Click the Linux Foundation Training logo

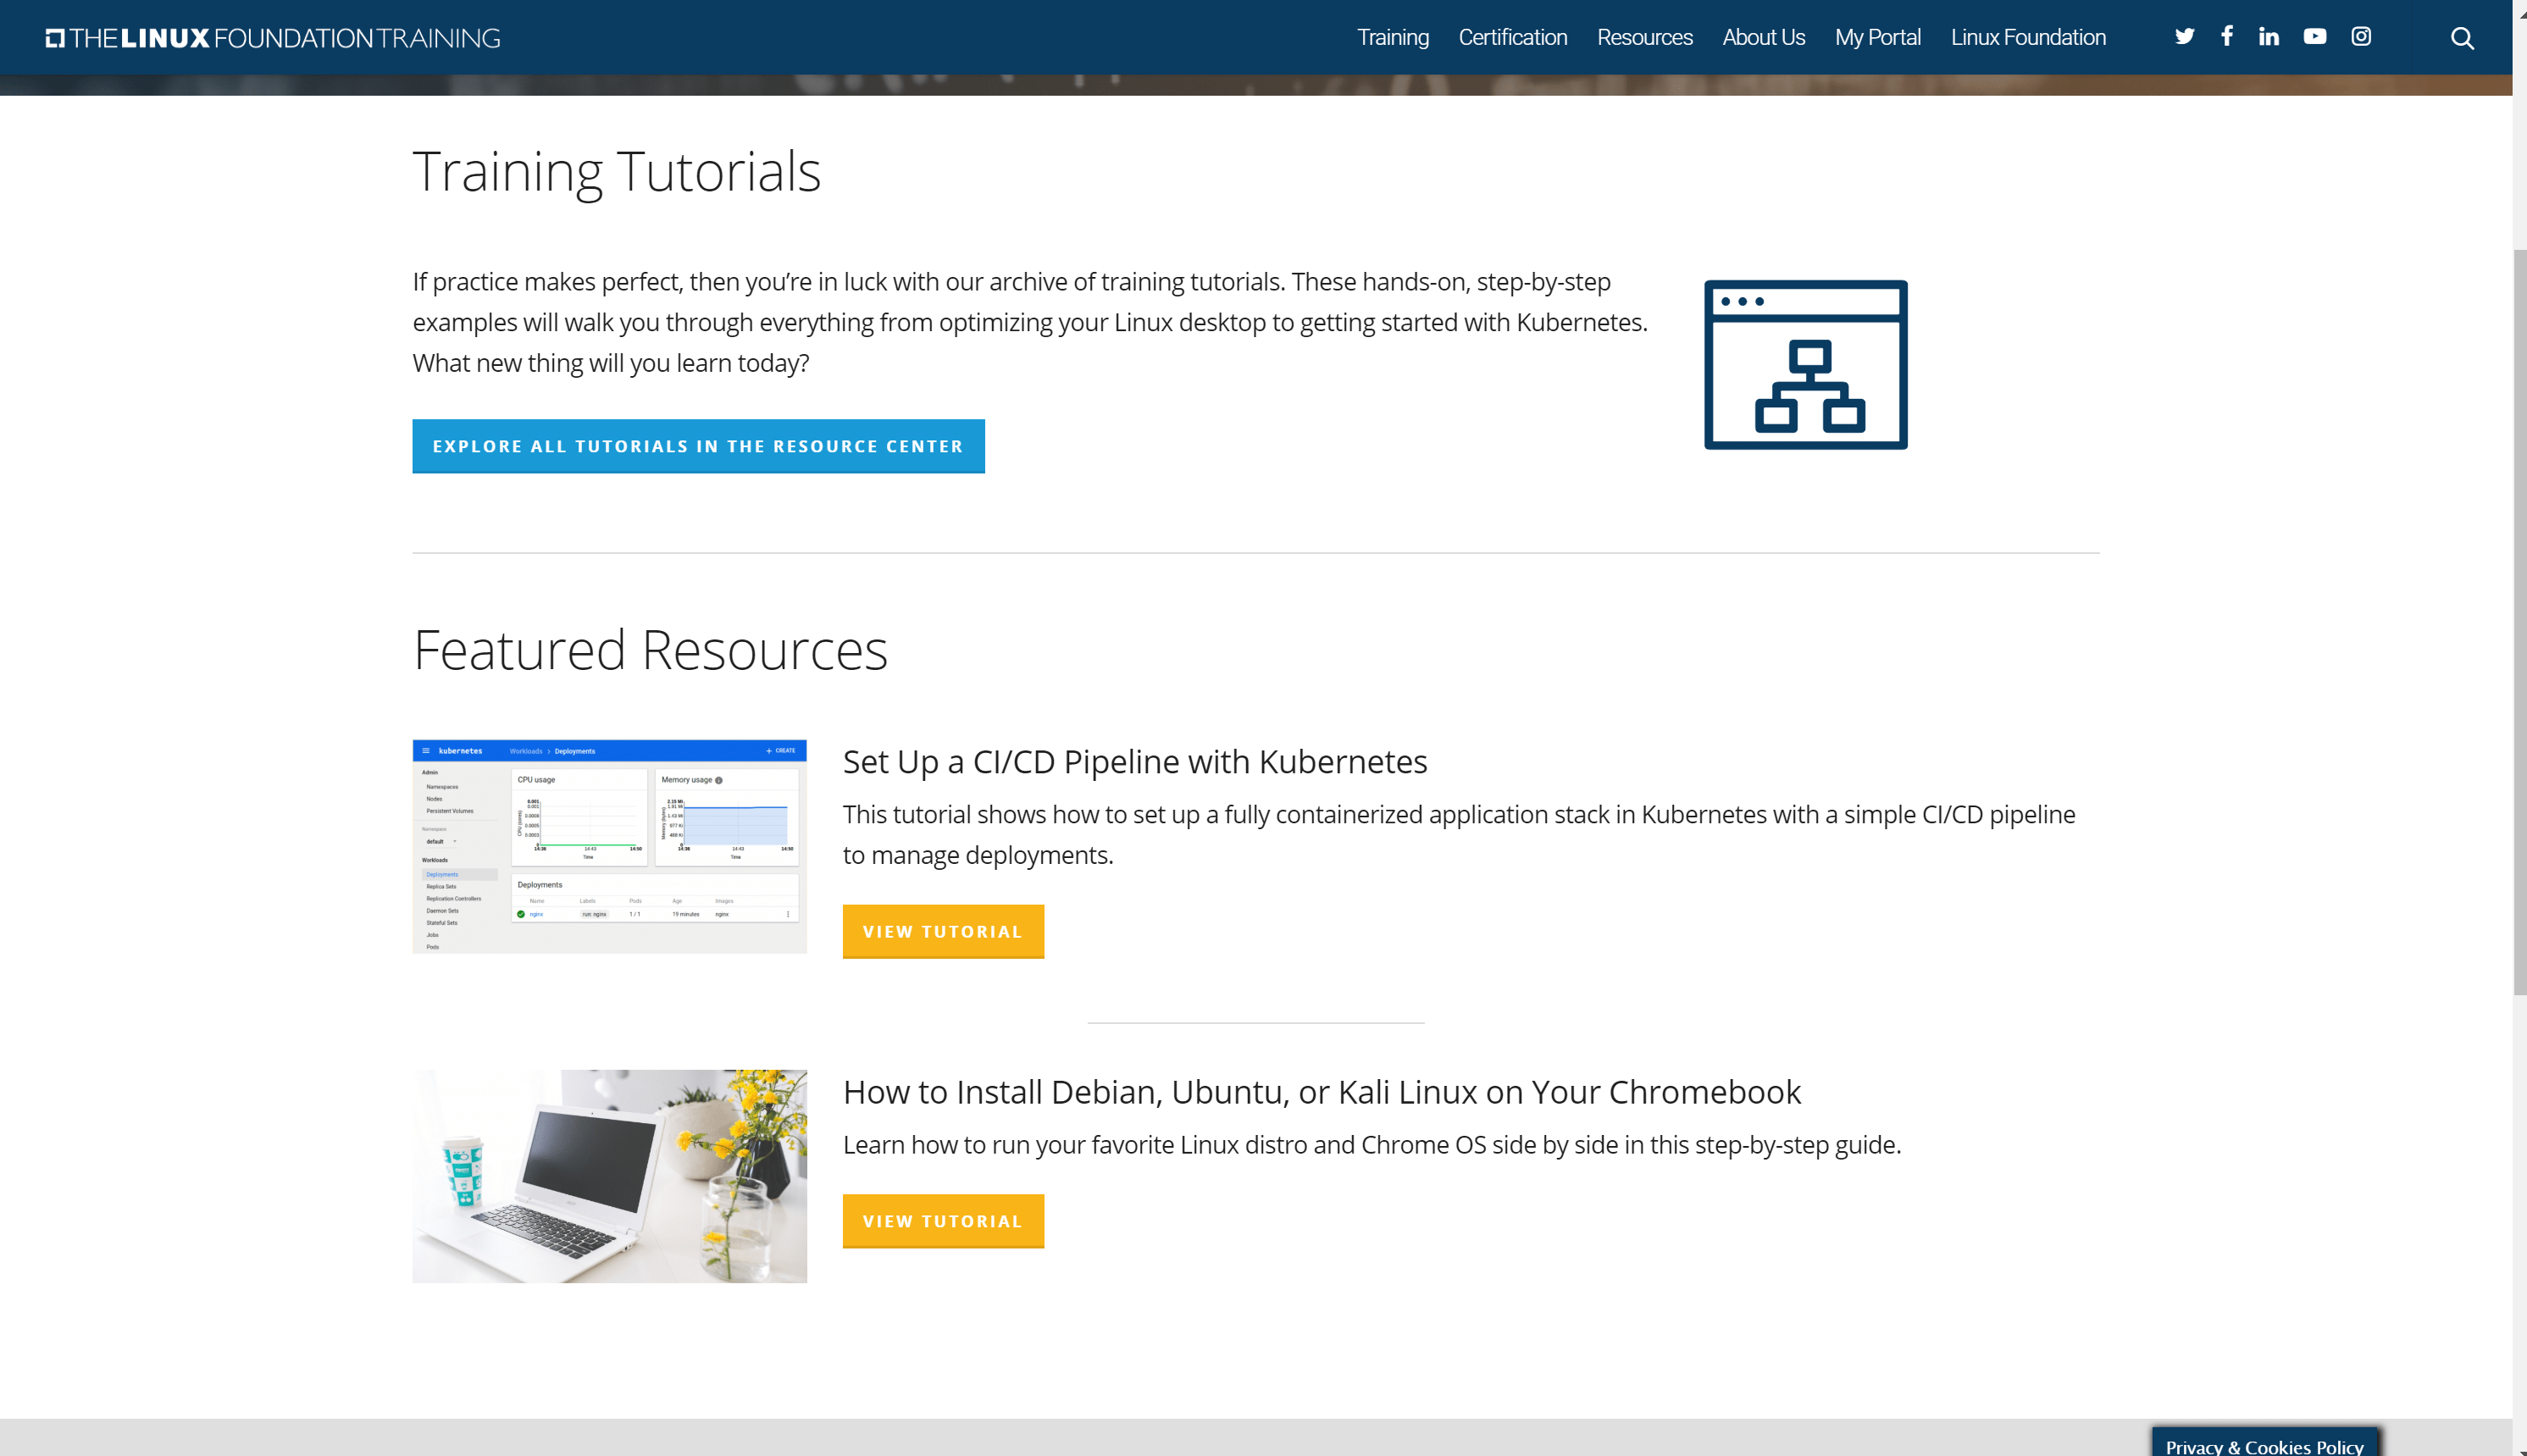273,38
